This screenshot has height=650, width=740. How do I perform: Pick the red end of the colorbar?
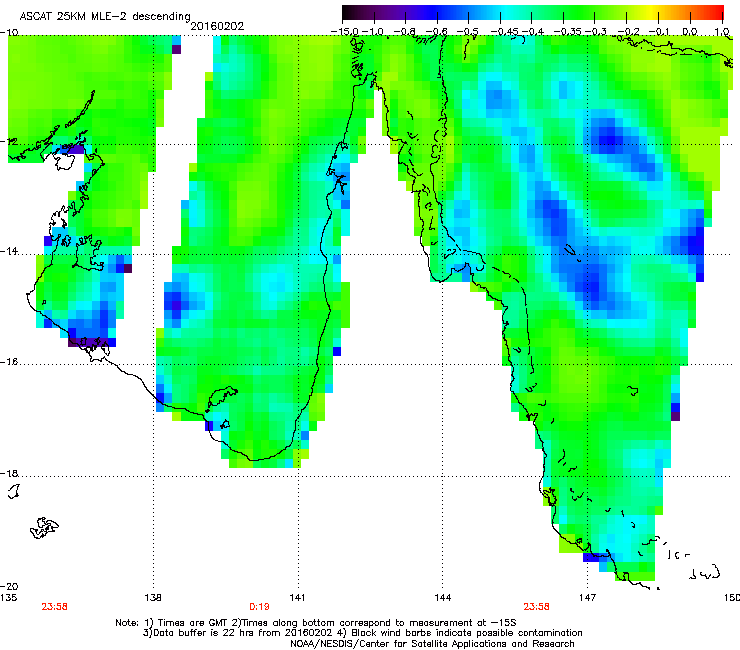tap(716, 13)
